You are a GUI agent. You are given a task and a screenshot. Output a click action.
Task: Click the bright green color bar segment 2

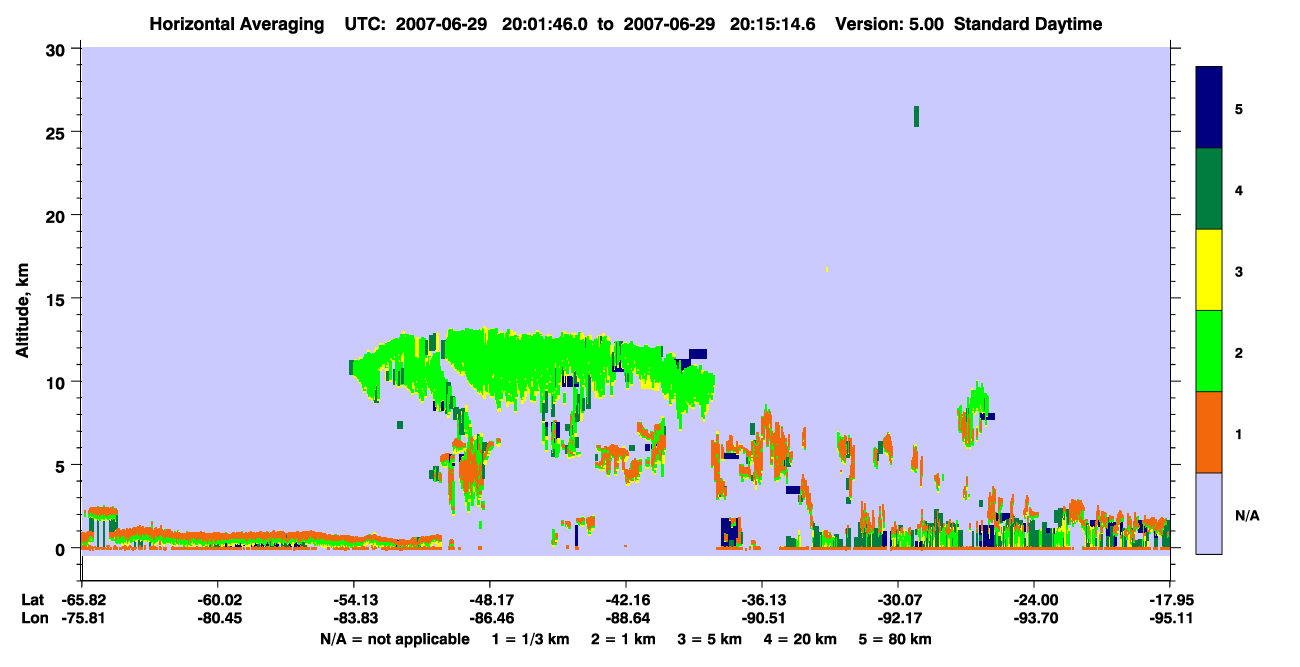click(1209, 351)
